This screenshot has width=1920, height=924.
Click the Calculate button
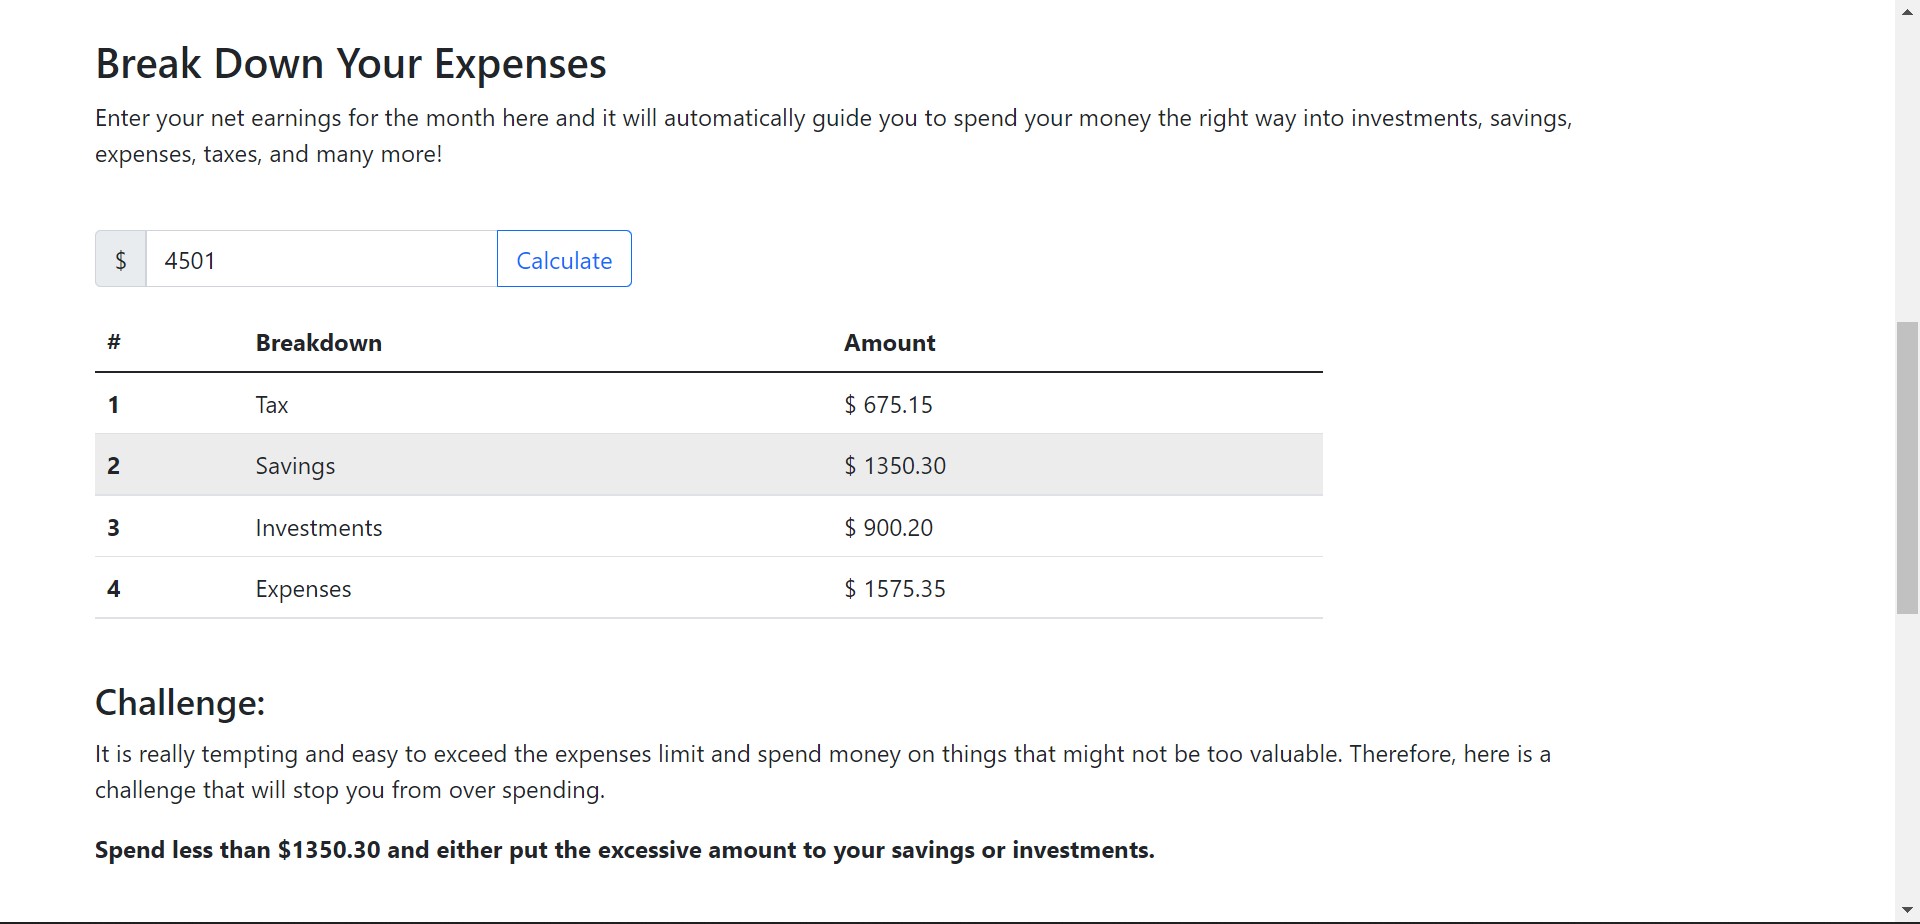coord(564,259)
